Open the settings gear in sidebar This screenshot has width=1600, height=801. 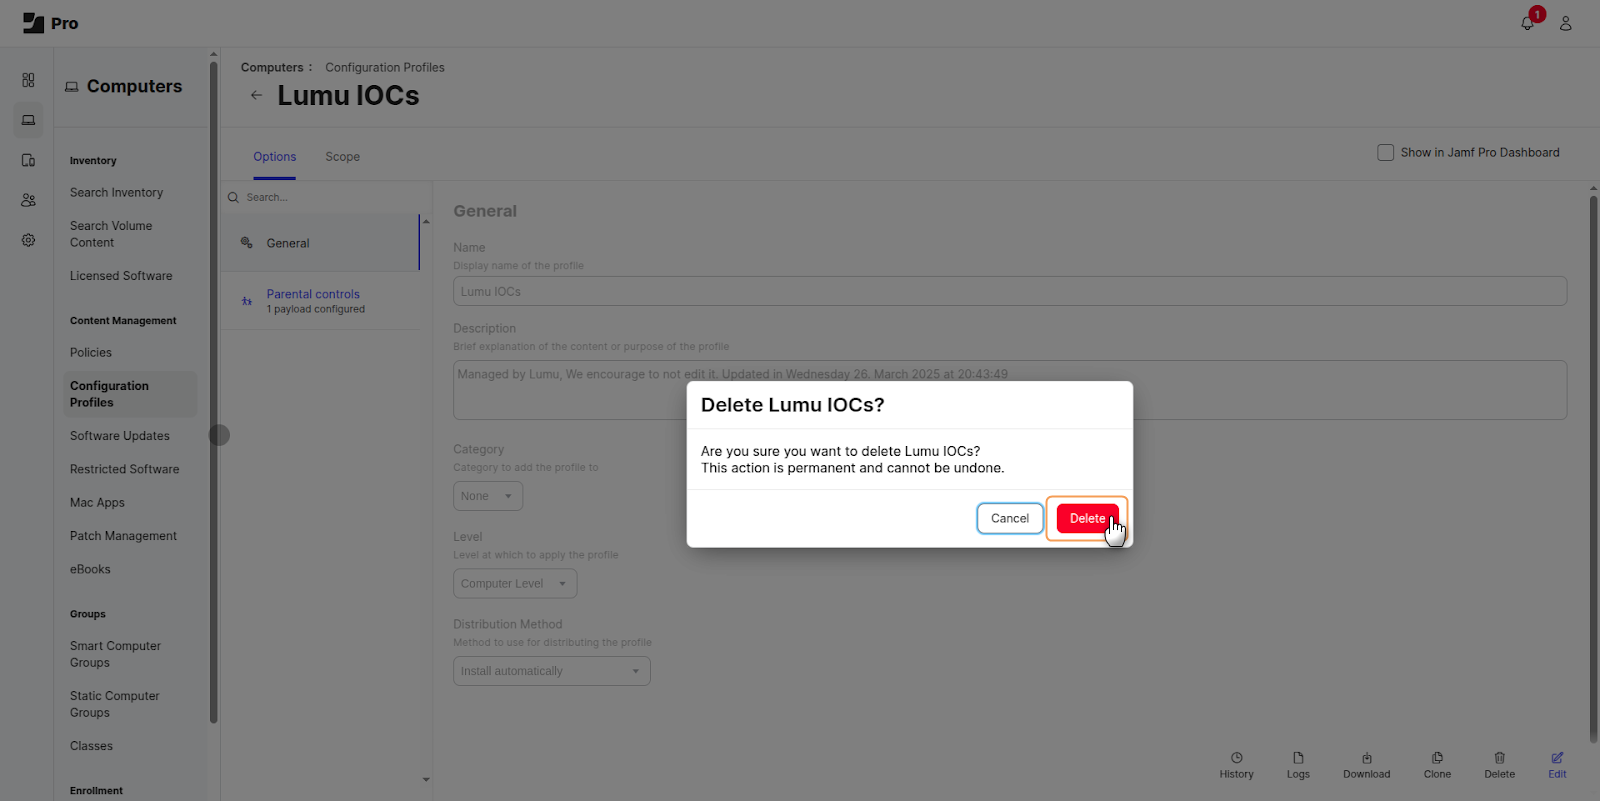click(28, 240)
